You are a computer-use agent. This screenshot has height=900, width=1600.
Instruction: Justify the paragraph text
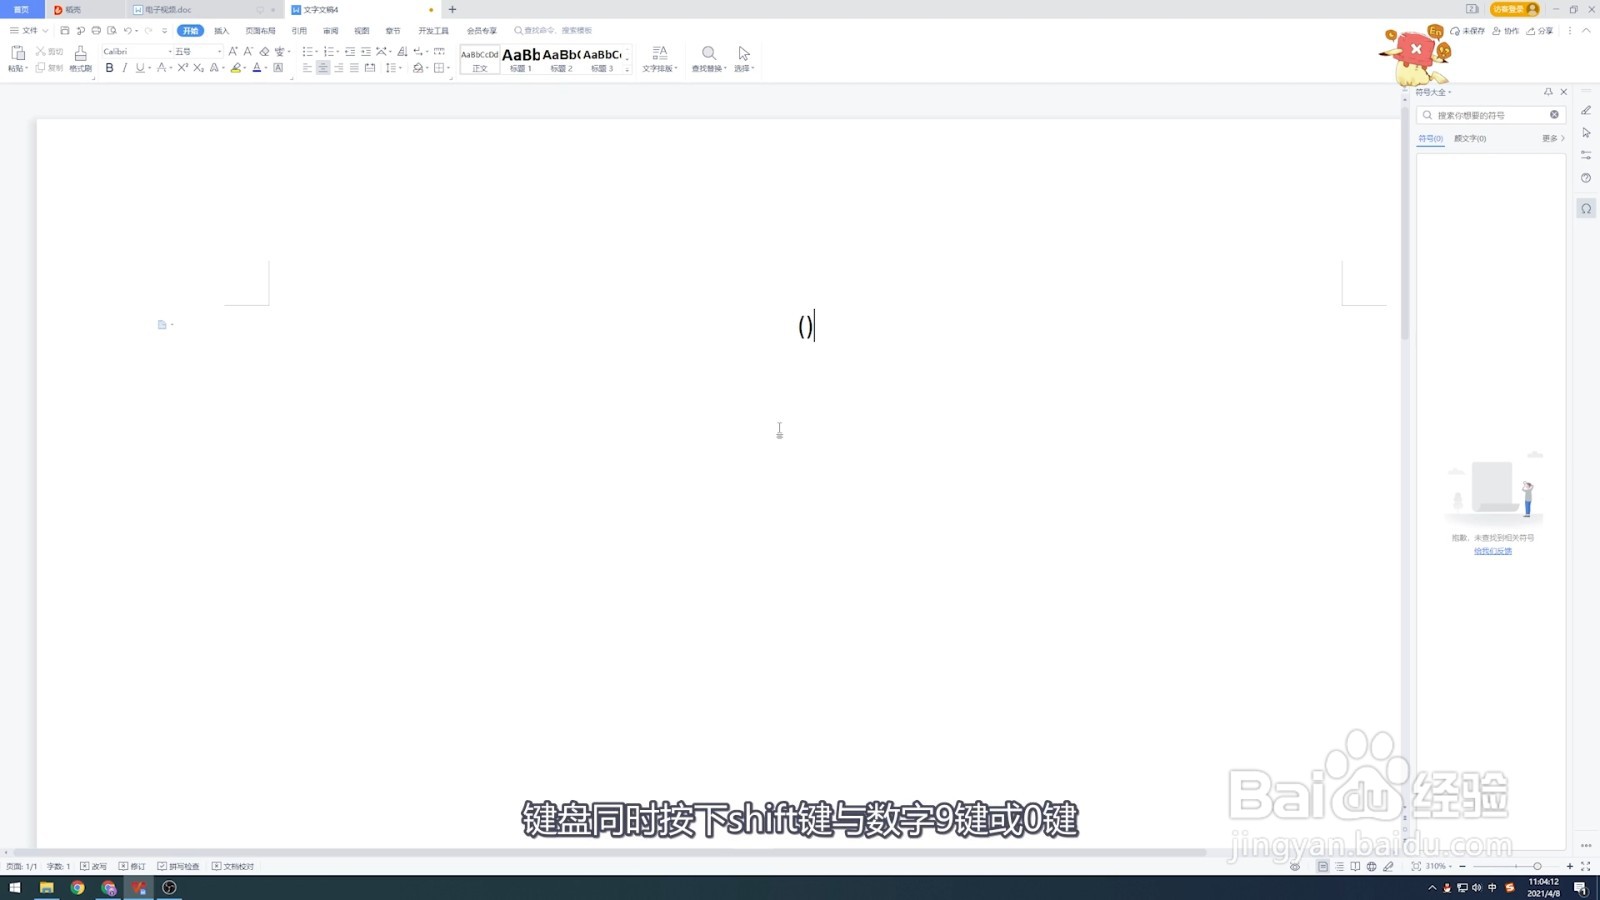click(354, 68)
